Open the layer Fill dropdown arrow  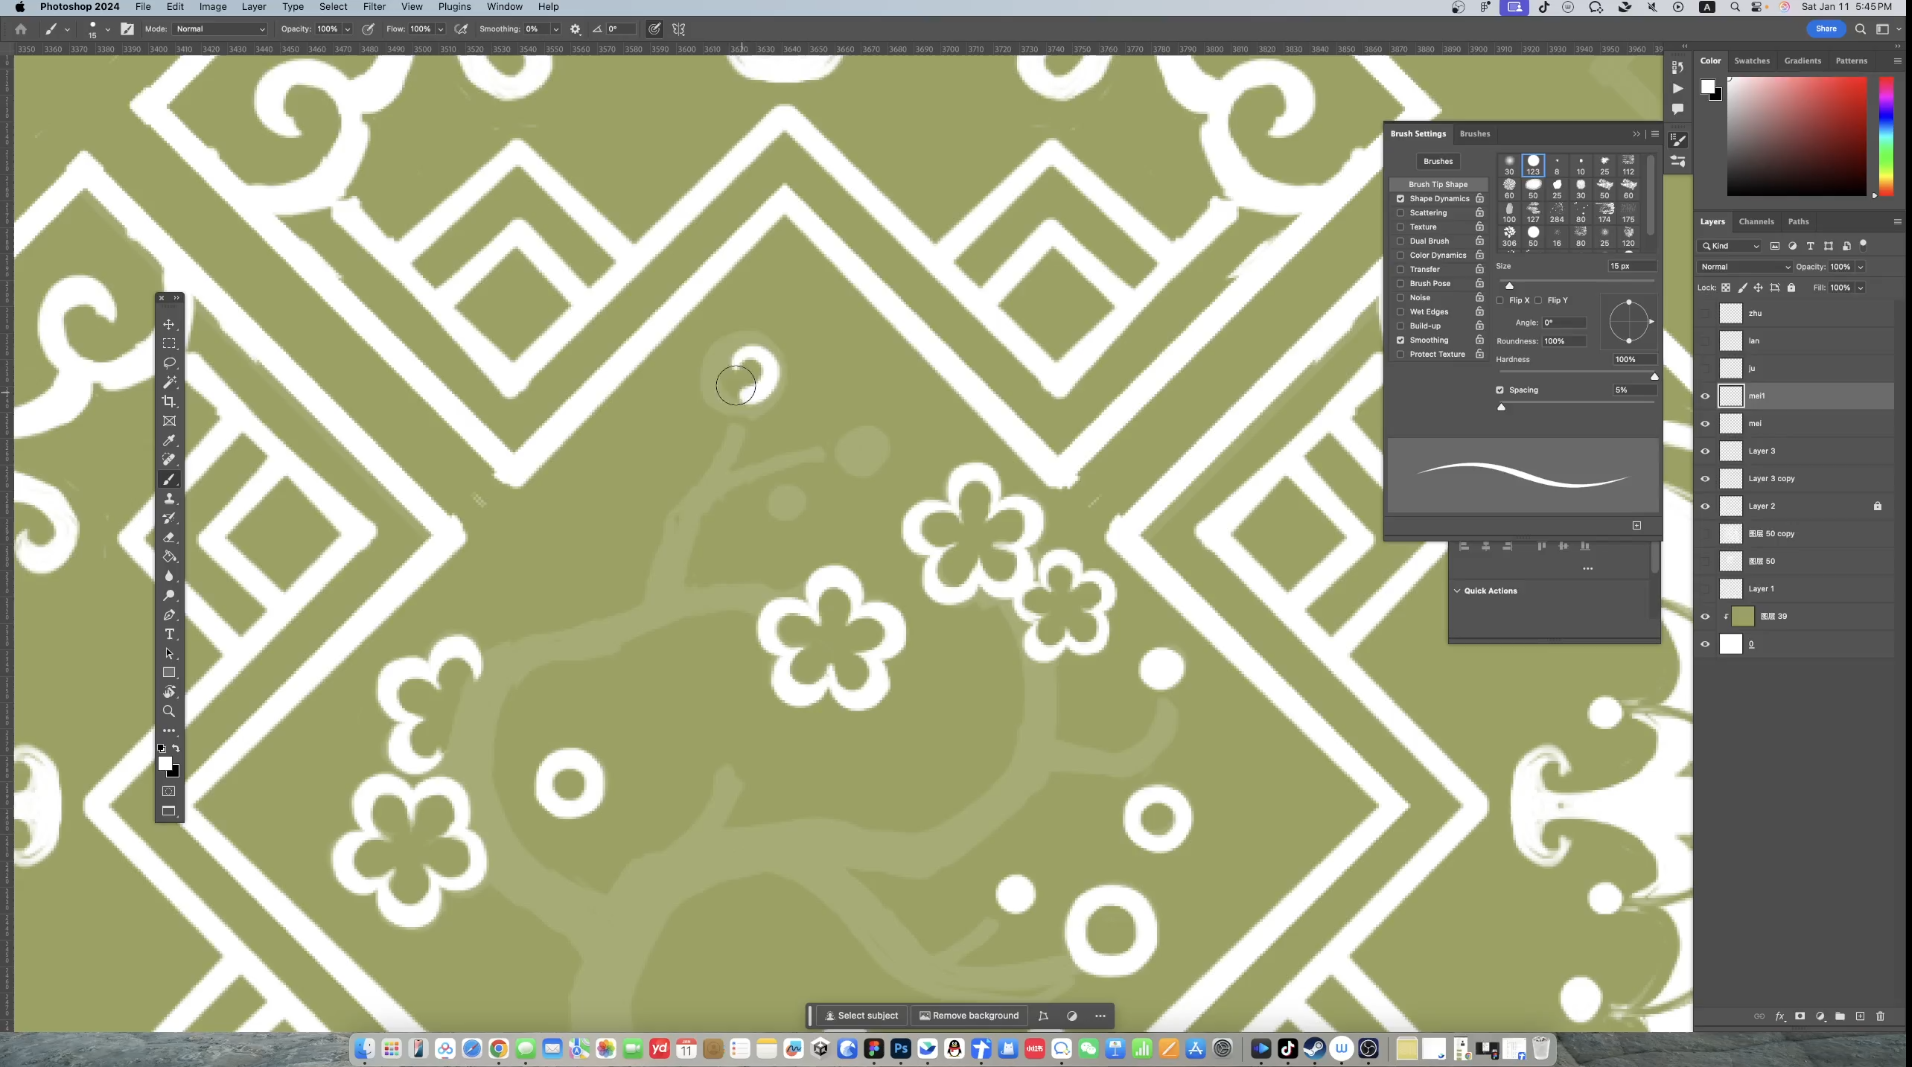[x=1860, y=288]
